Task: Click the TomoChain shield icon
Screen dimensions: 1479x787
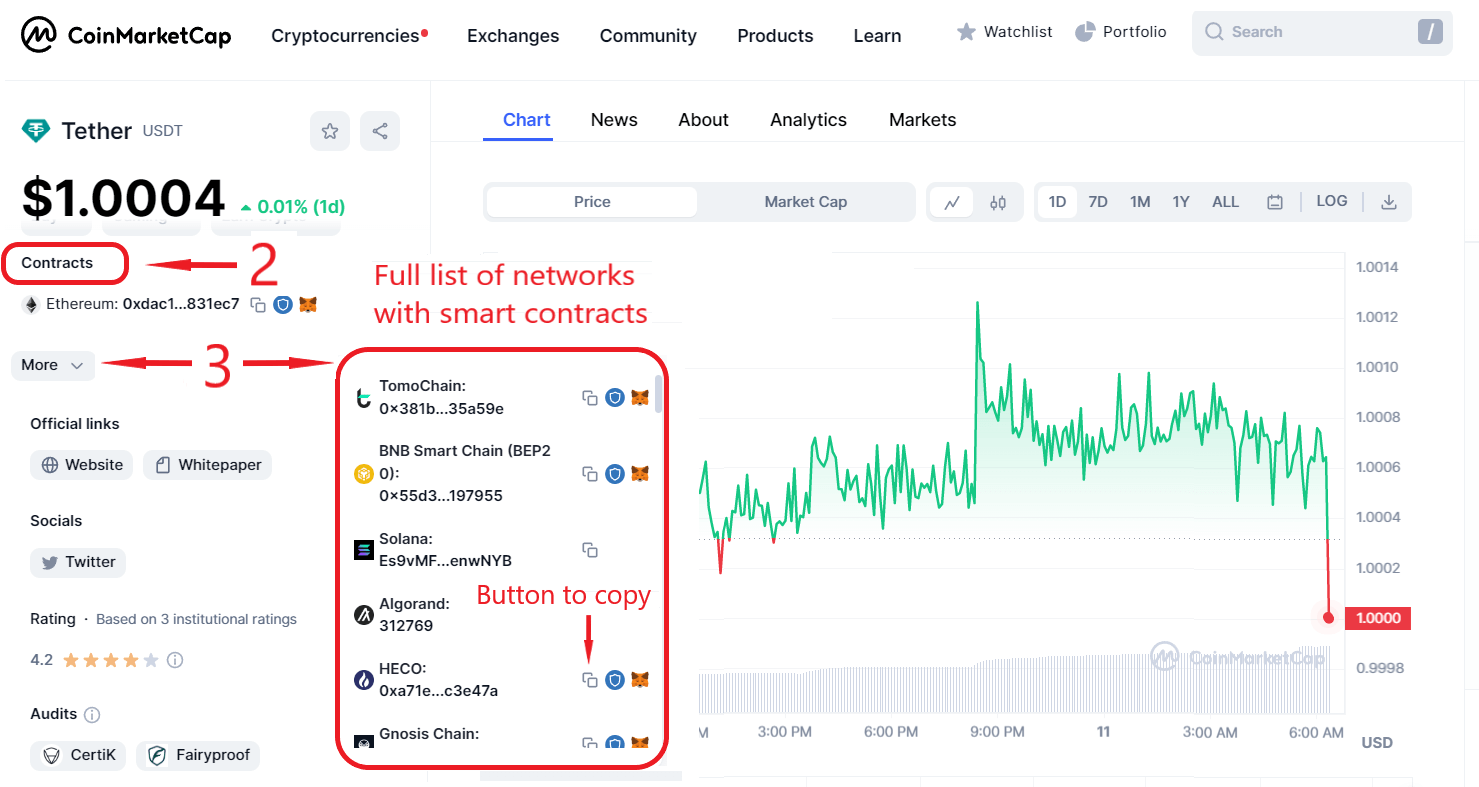Action: pos(615,398)
